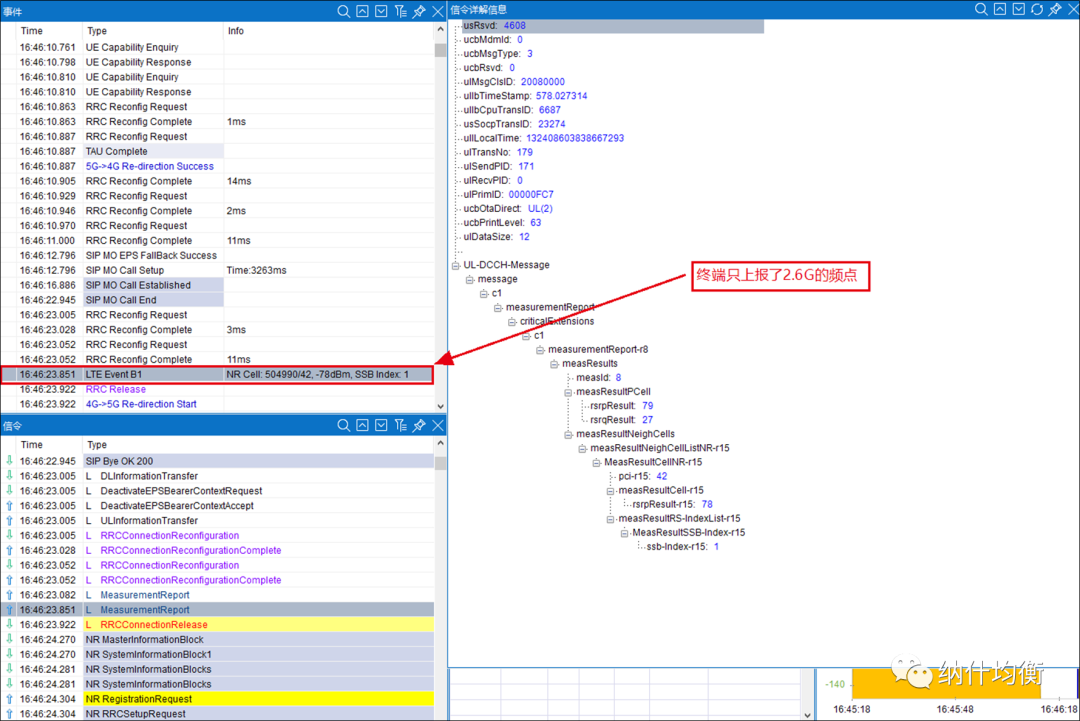Select the DeactivateEPSBearerContextRequest message

pyautogui.click(x=217, y=491)
